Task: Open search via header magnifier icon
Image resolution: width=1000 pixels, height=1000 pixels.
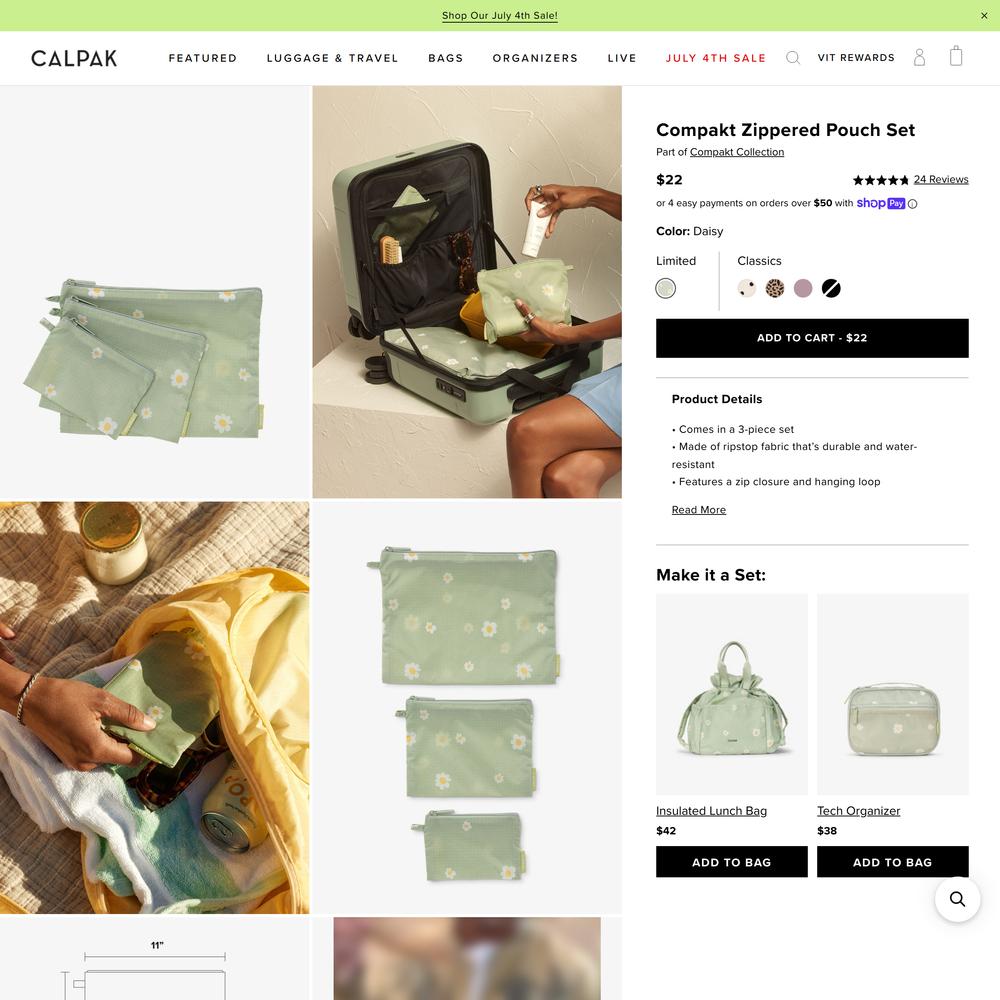Action: tap(793, 58)
